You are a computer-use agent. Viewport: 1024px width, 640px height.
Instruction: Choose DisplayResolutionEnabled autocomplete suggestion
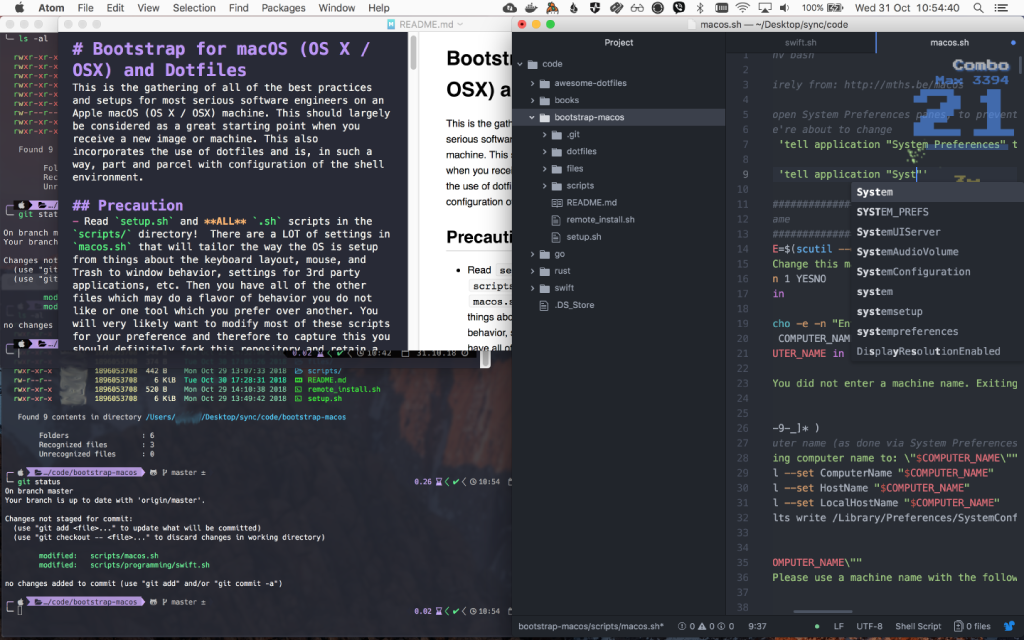937,351
